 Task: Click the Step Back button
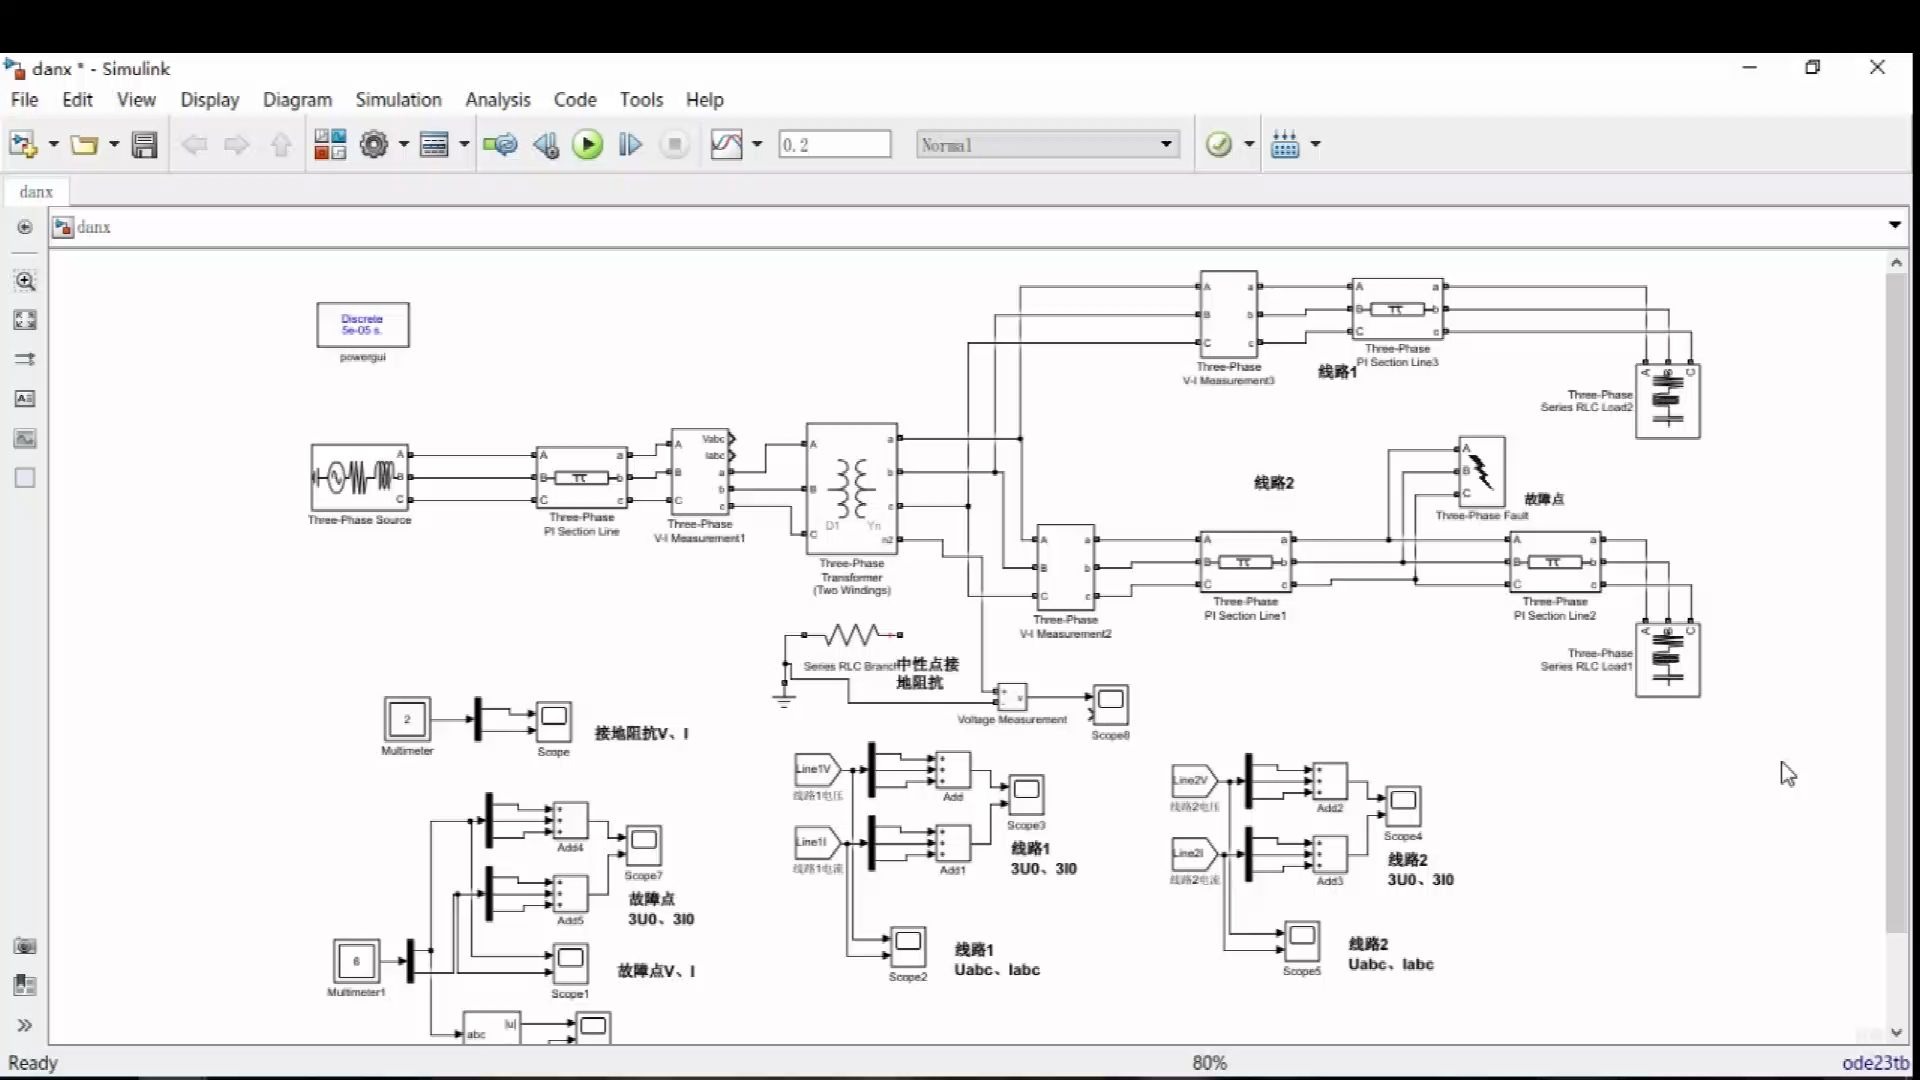[546, 145]
